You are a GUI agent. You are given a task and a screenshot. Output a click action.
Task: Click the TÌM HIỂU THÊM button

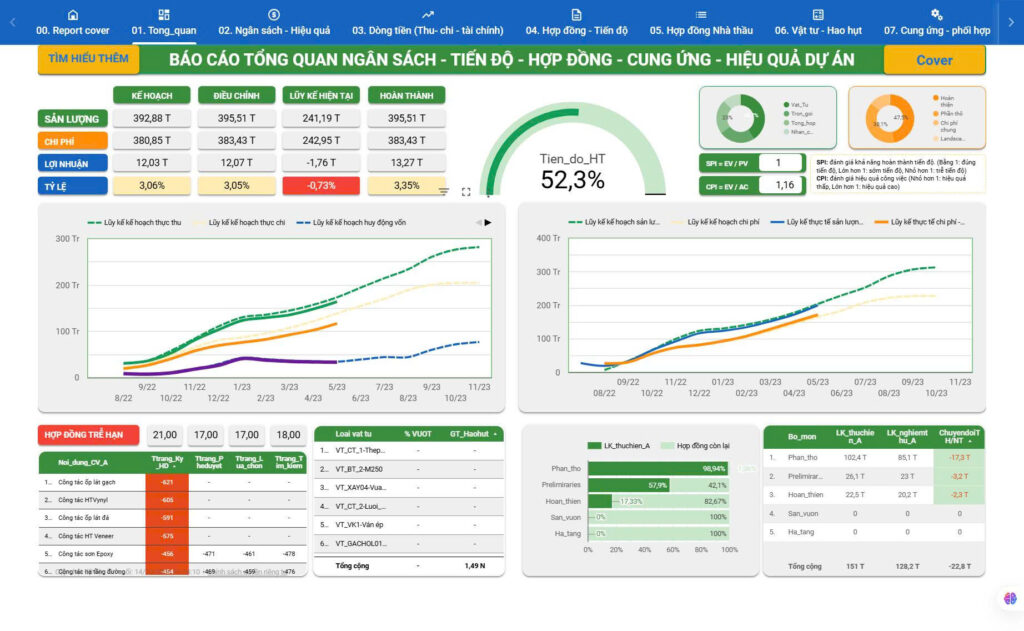coord(88,59)
